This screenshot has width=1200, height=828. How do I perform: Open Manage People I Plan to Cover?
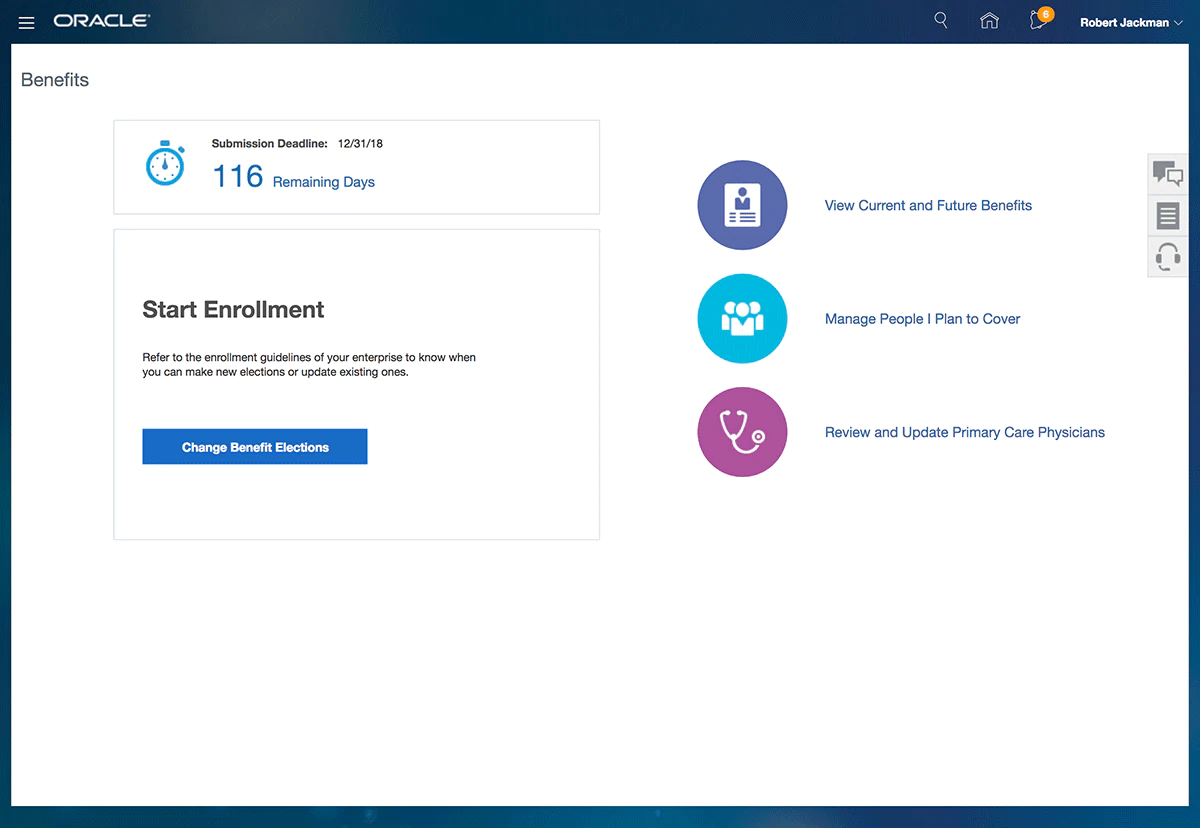click(x=922, y=319)
